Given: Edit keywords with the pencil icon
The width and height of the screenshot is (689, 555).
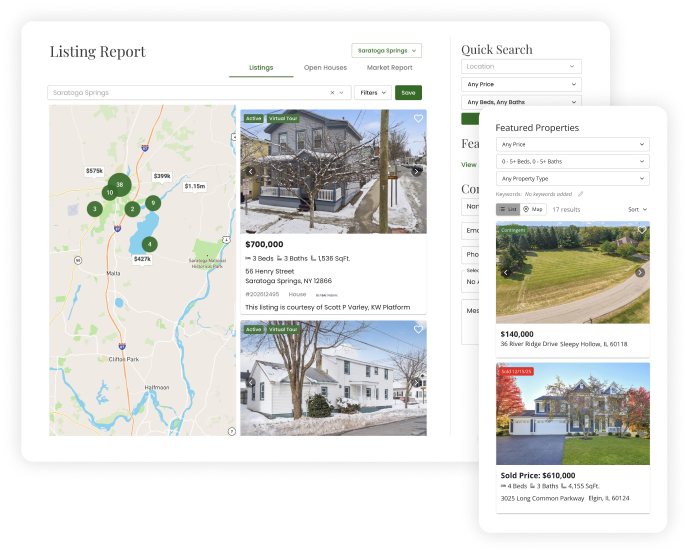Looking at the screenshot, I should (x=581, y=194).
